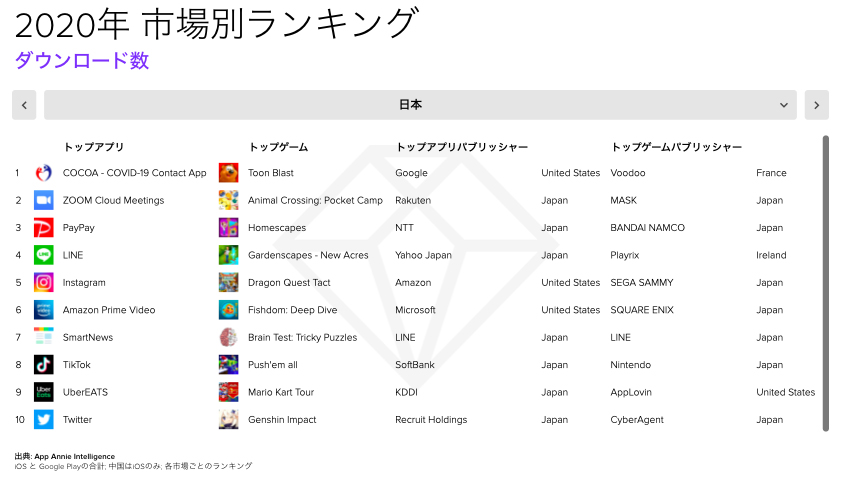Viewport: 859px width, 478px height.
Task: Click the text 'Brain Test: Tricky Puzzles'
Action: pyautogui.click(x=302, y=337)
